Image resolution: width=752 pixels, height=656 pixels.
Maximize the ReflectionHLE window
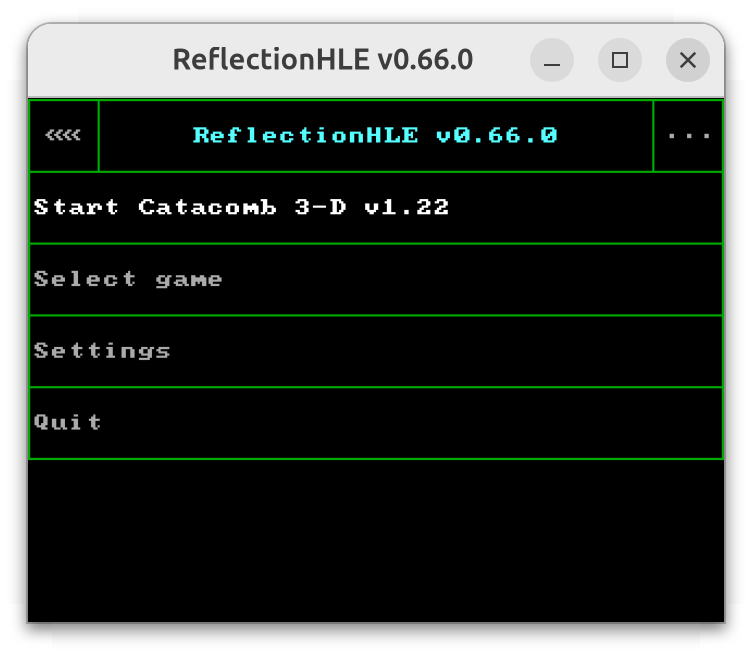click(x=620, y=60)
